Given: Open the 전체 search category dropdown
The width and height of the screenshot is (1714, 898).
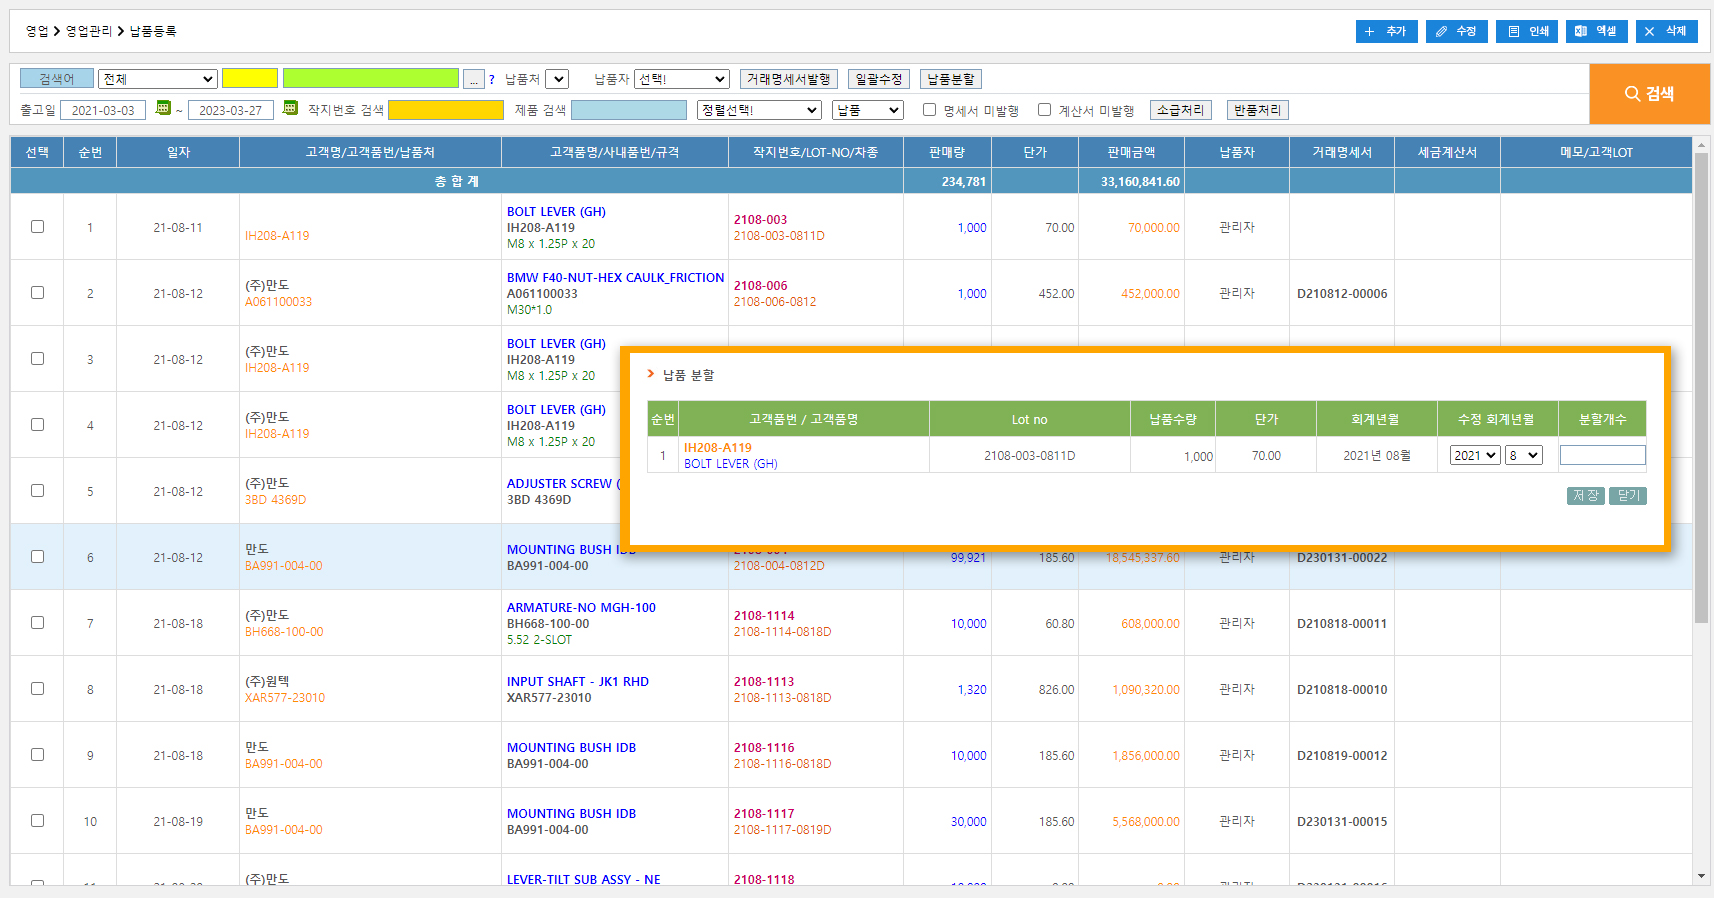Looking at the screenshot, I should click(x=157, y=79).
